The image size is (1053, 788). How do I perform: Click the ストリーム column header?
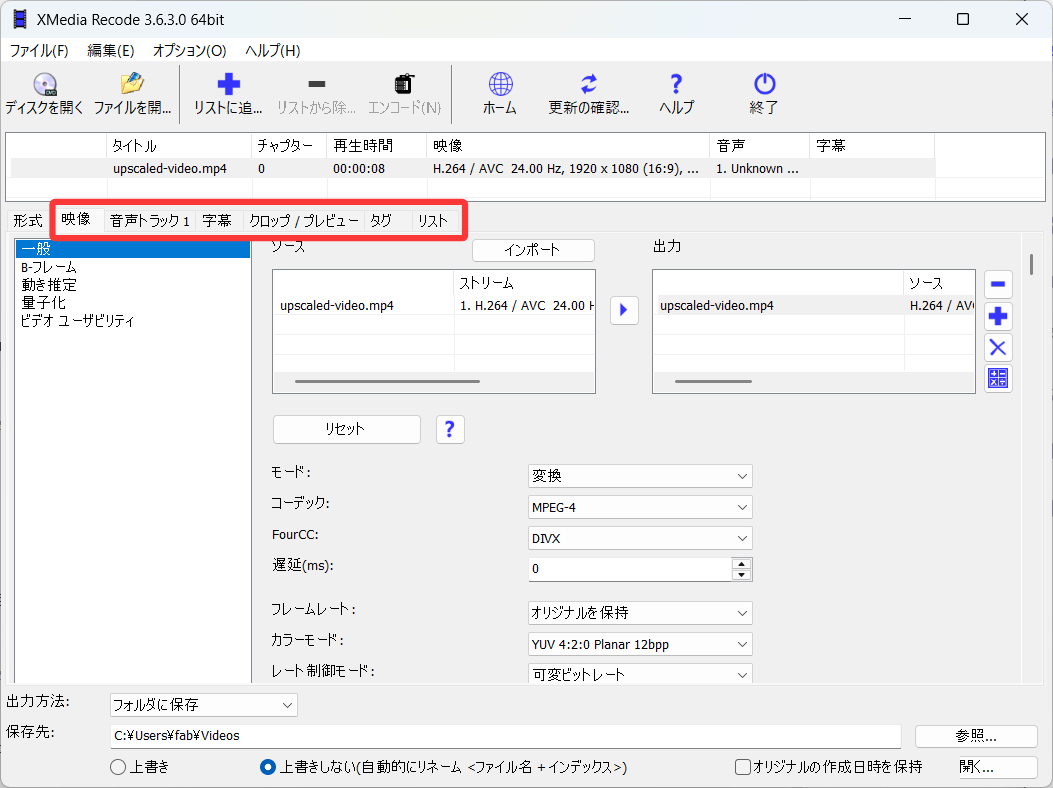coord(524,283)
